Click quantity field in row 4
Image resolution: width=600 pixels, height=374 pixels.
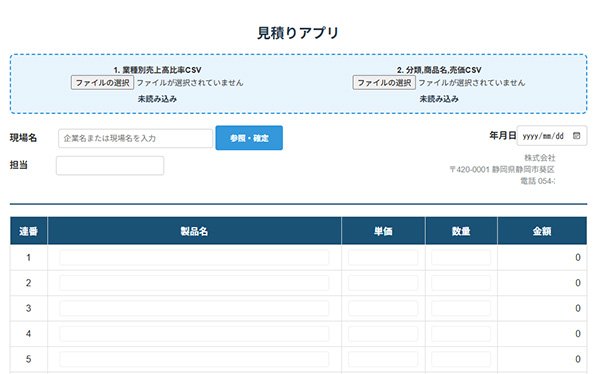[461, 334]
